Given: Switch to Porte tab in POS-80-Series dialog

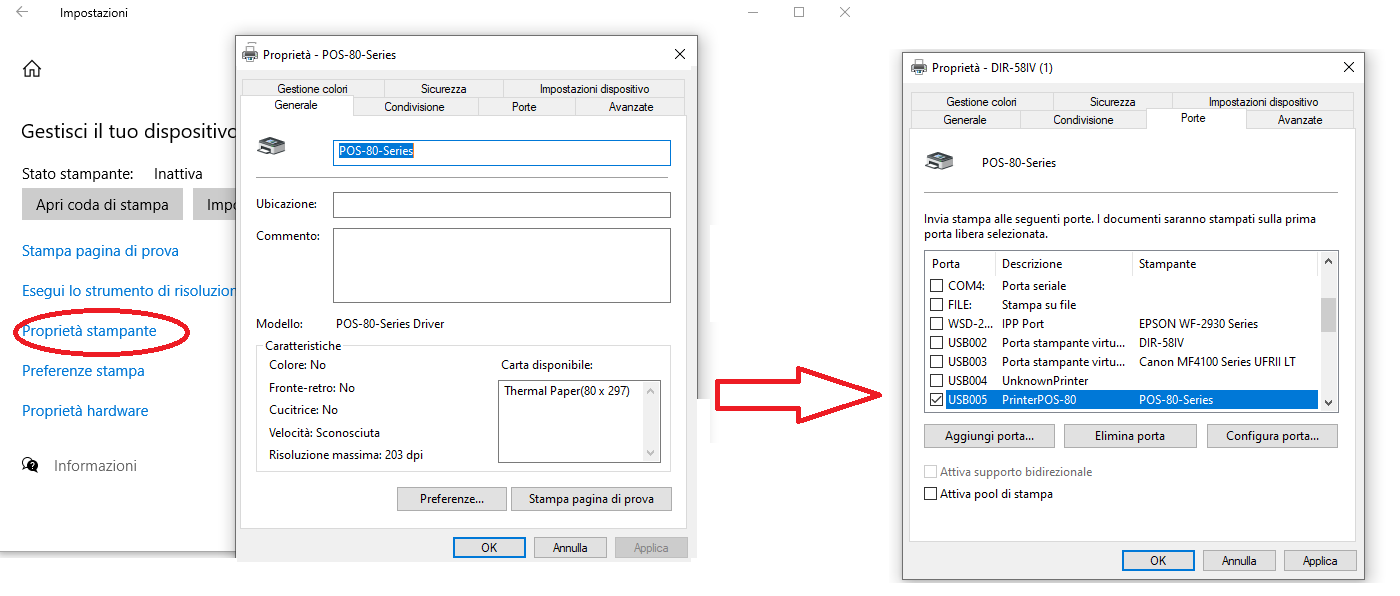Looking at the screenshot, I should tap(525, 107).
